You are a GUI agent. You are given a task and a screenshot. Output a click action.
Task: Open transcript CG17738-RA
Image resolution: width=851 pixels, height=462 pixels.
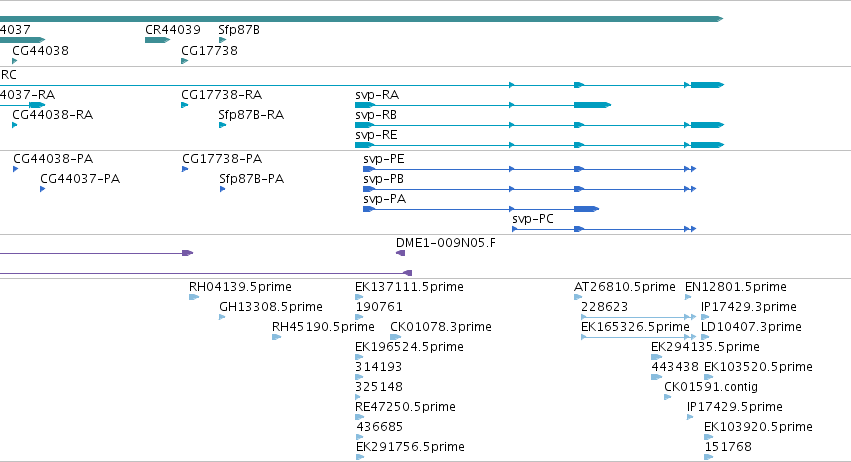click(x=221, y=95)
